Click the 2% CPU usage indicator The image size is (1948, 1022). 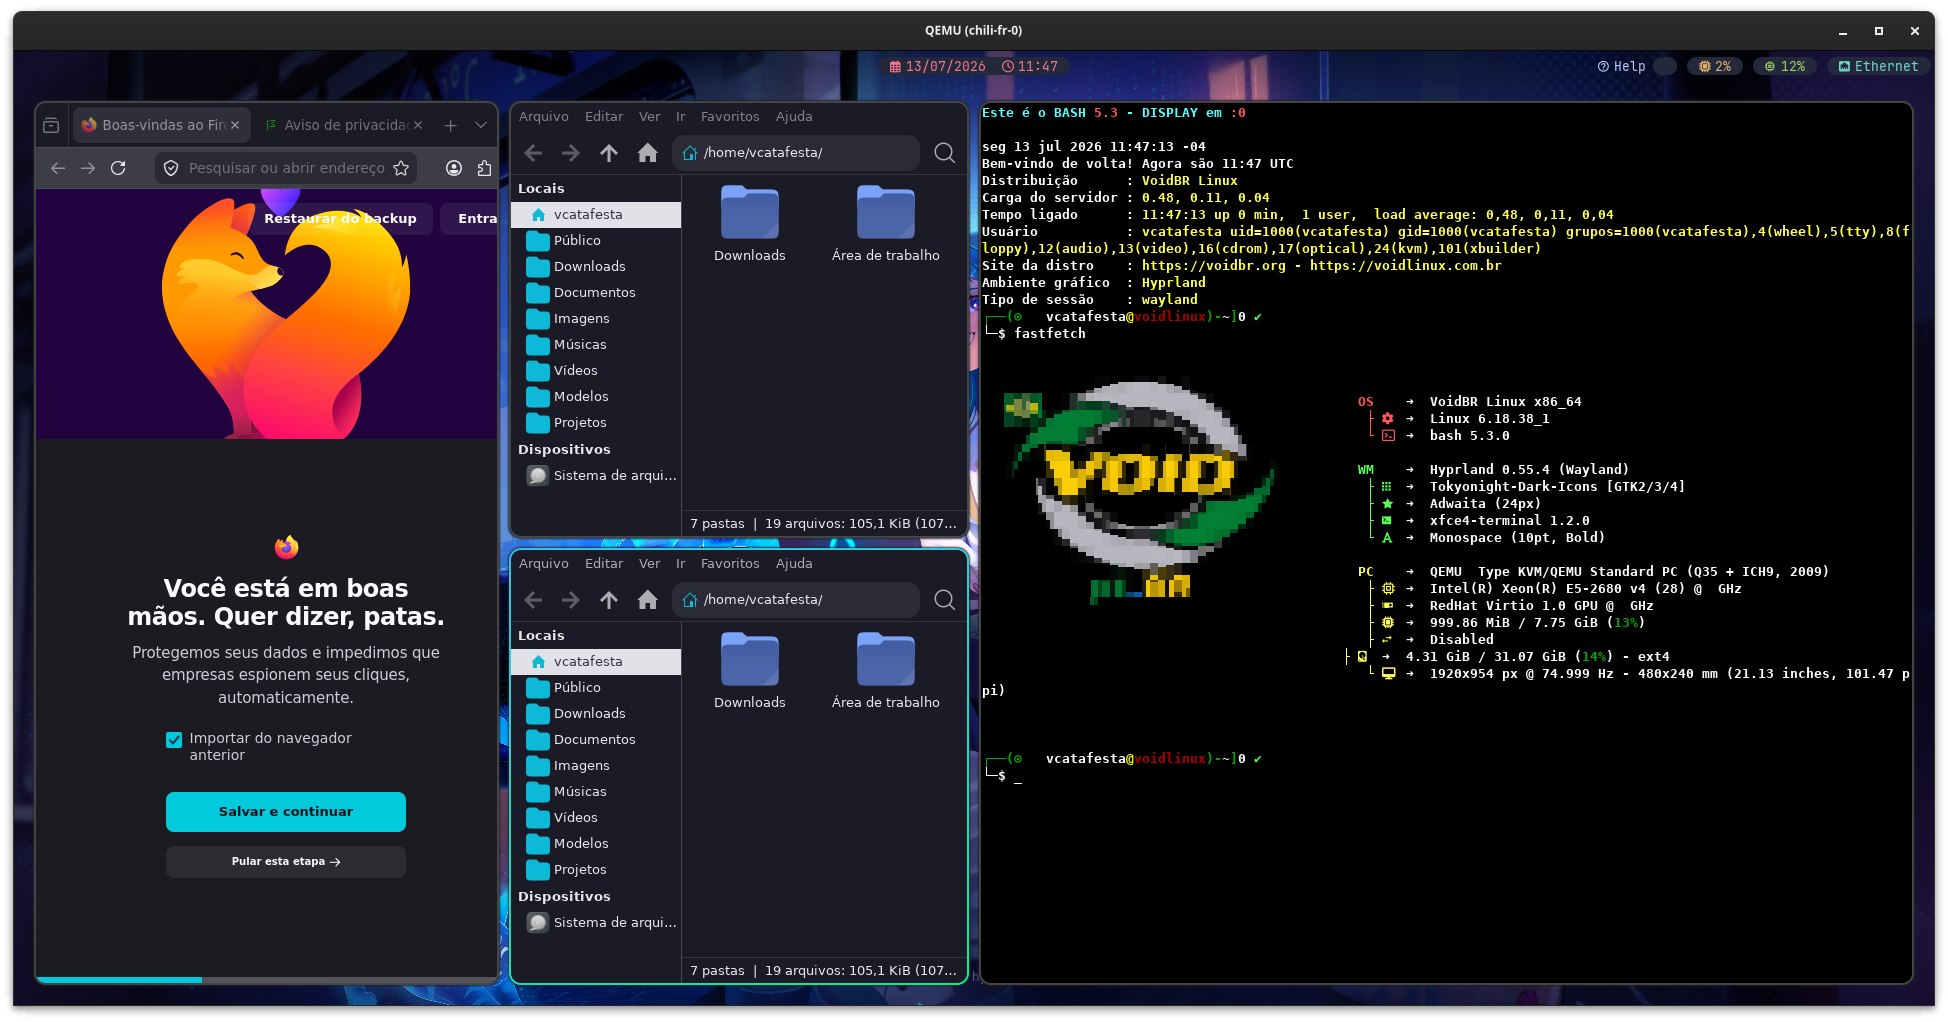(1715, 67)
